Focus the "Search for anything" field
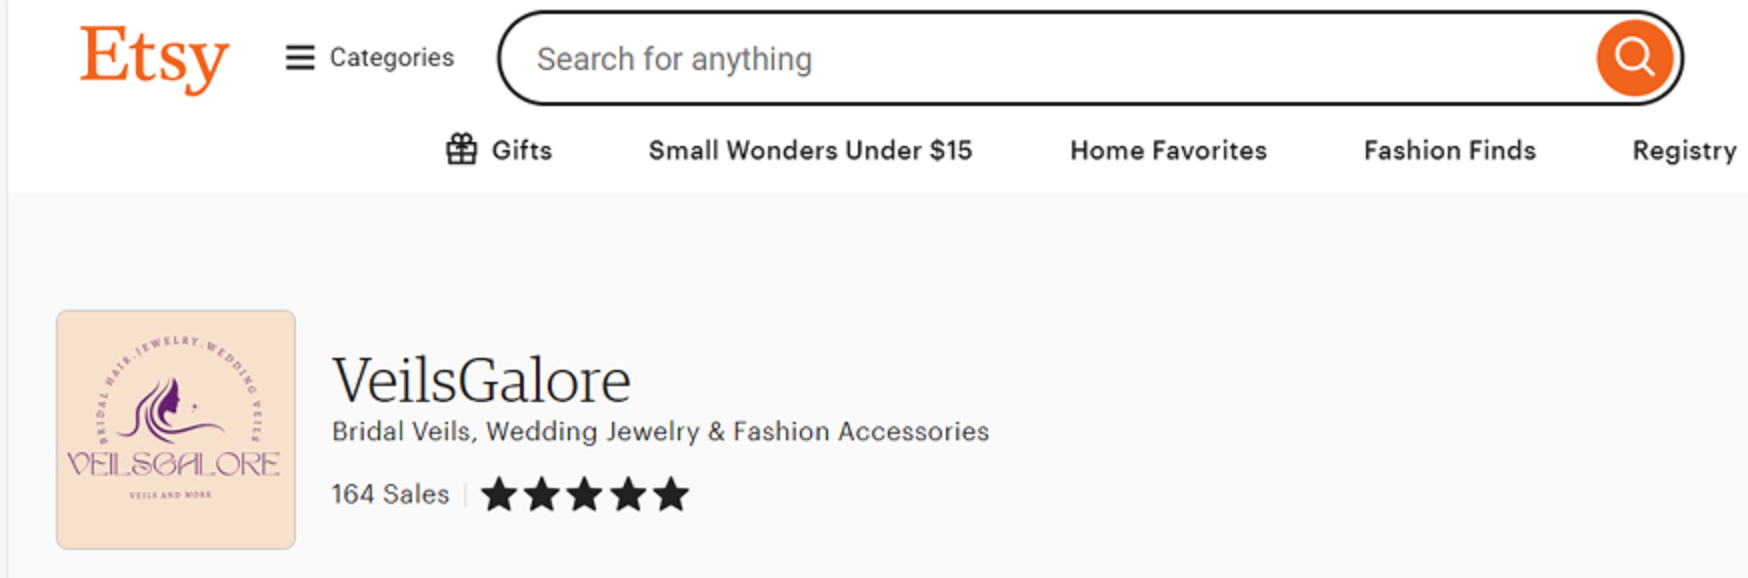This screenshot has width=1748, height=578. coord(1050,59)
